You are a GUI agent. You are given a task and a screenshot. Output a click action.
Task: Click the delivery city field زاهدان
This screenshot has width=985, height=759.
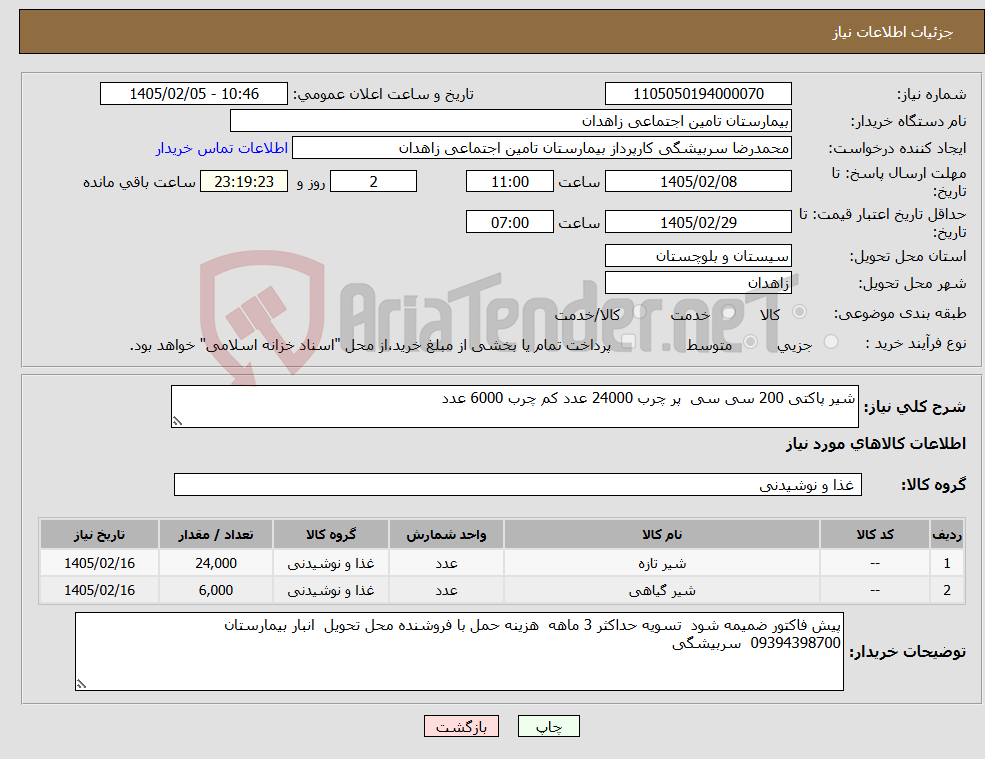click(698, 283)
